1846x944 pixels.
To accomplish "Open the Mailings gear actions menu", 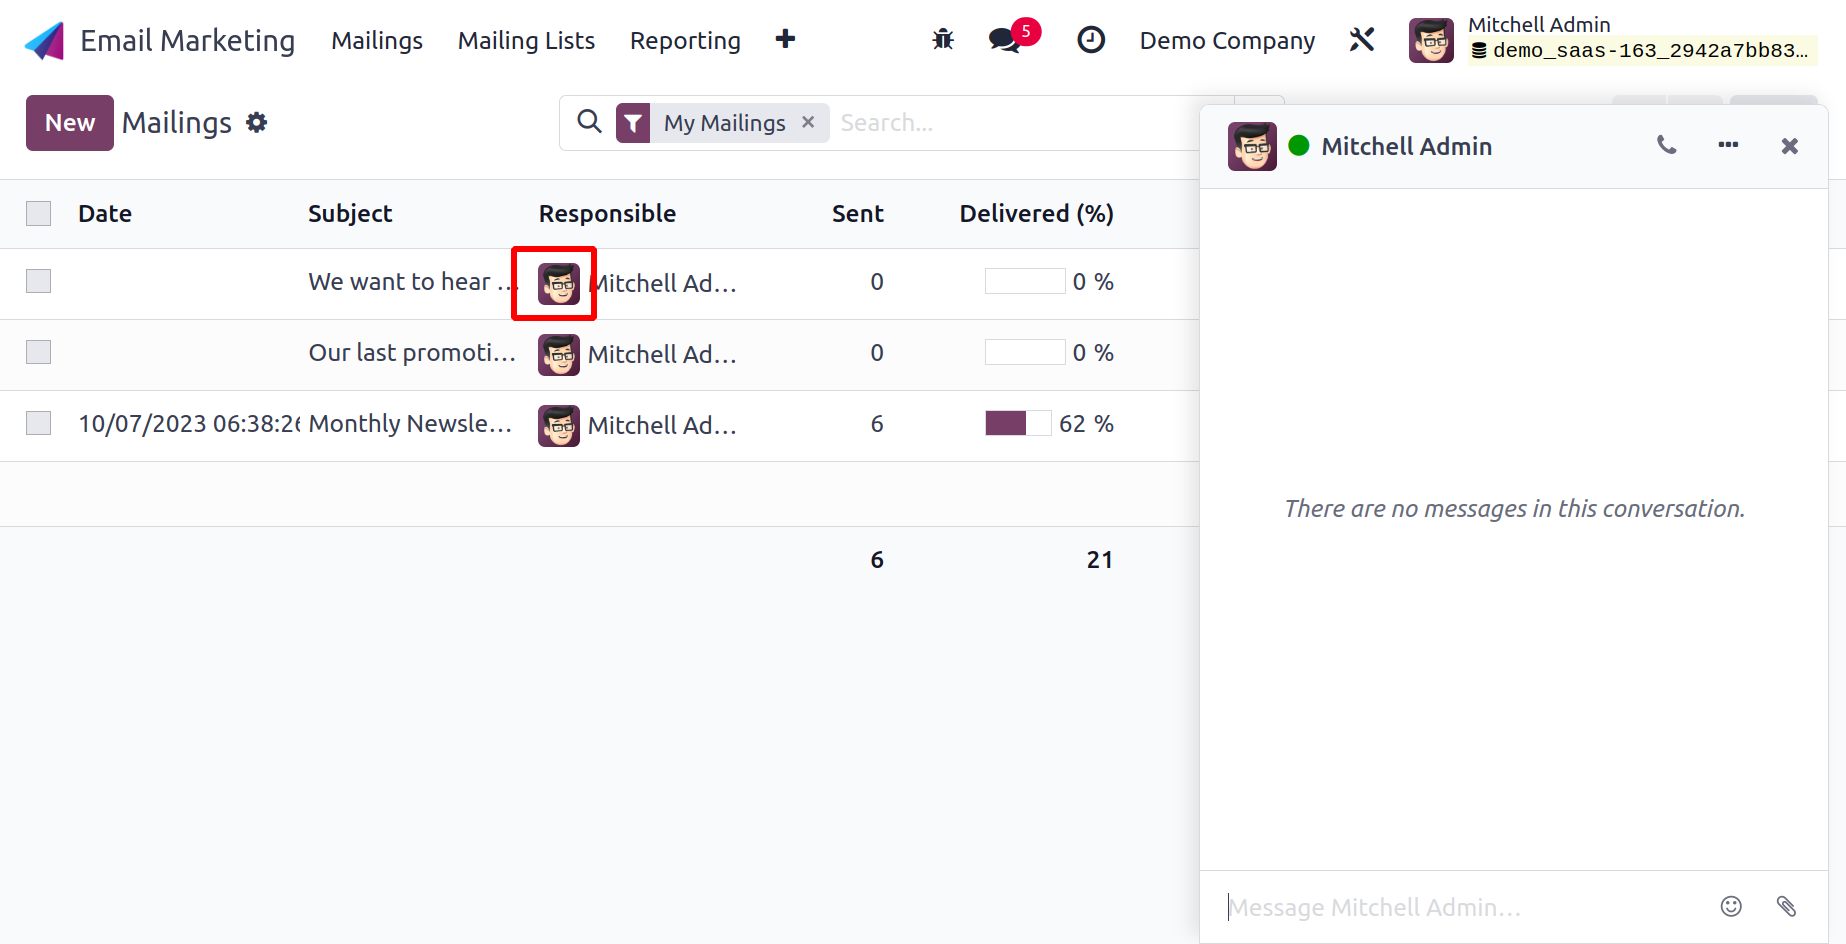I will point(257,123).
